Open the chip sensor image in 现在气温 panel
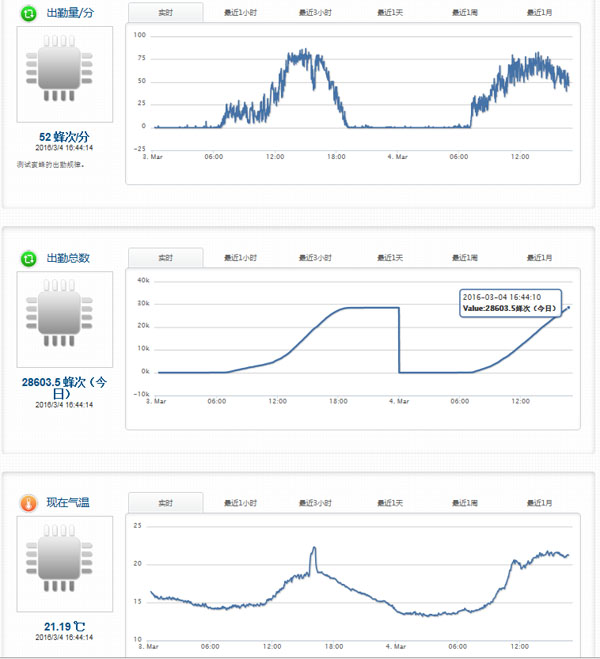 (65, 564)
